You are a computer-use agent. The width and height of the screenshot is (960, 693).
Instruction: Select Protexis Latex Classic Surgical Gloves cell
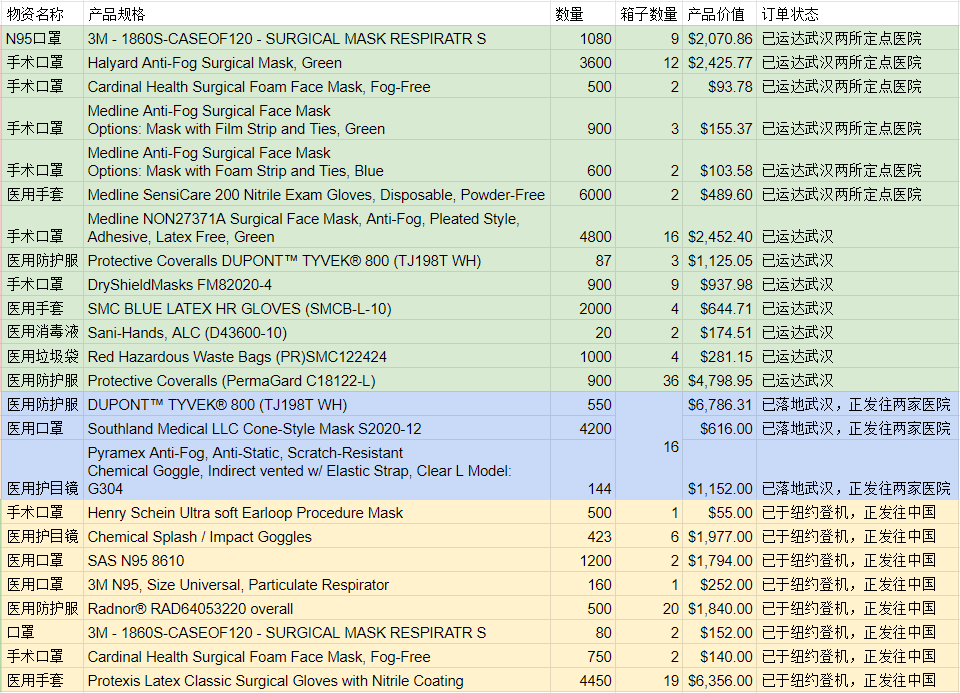(317, 680)
